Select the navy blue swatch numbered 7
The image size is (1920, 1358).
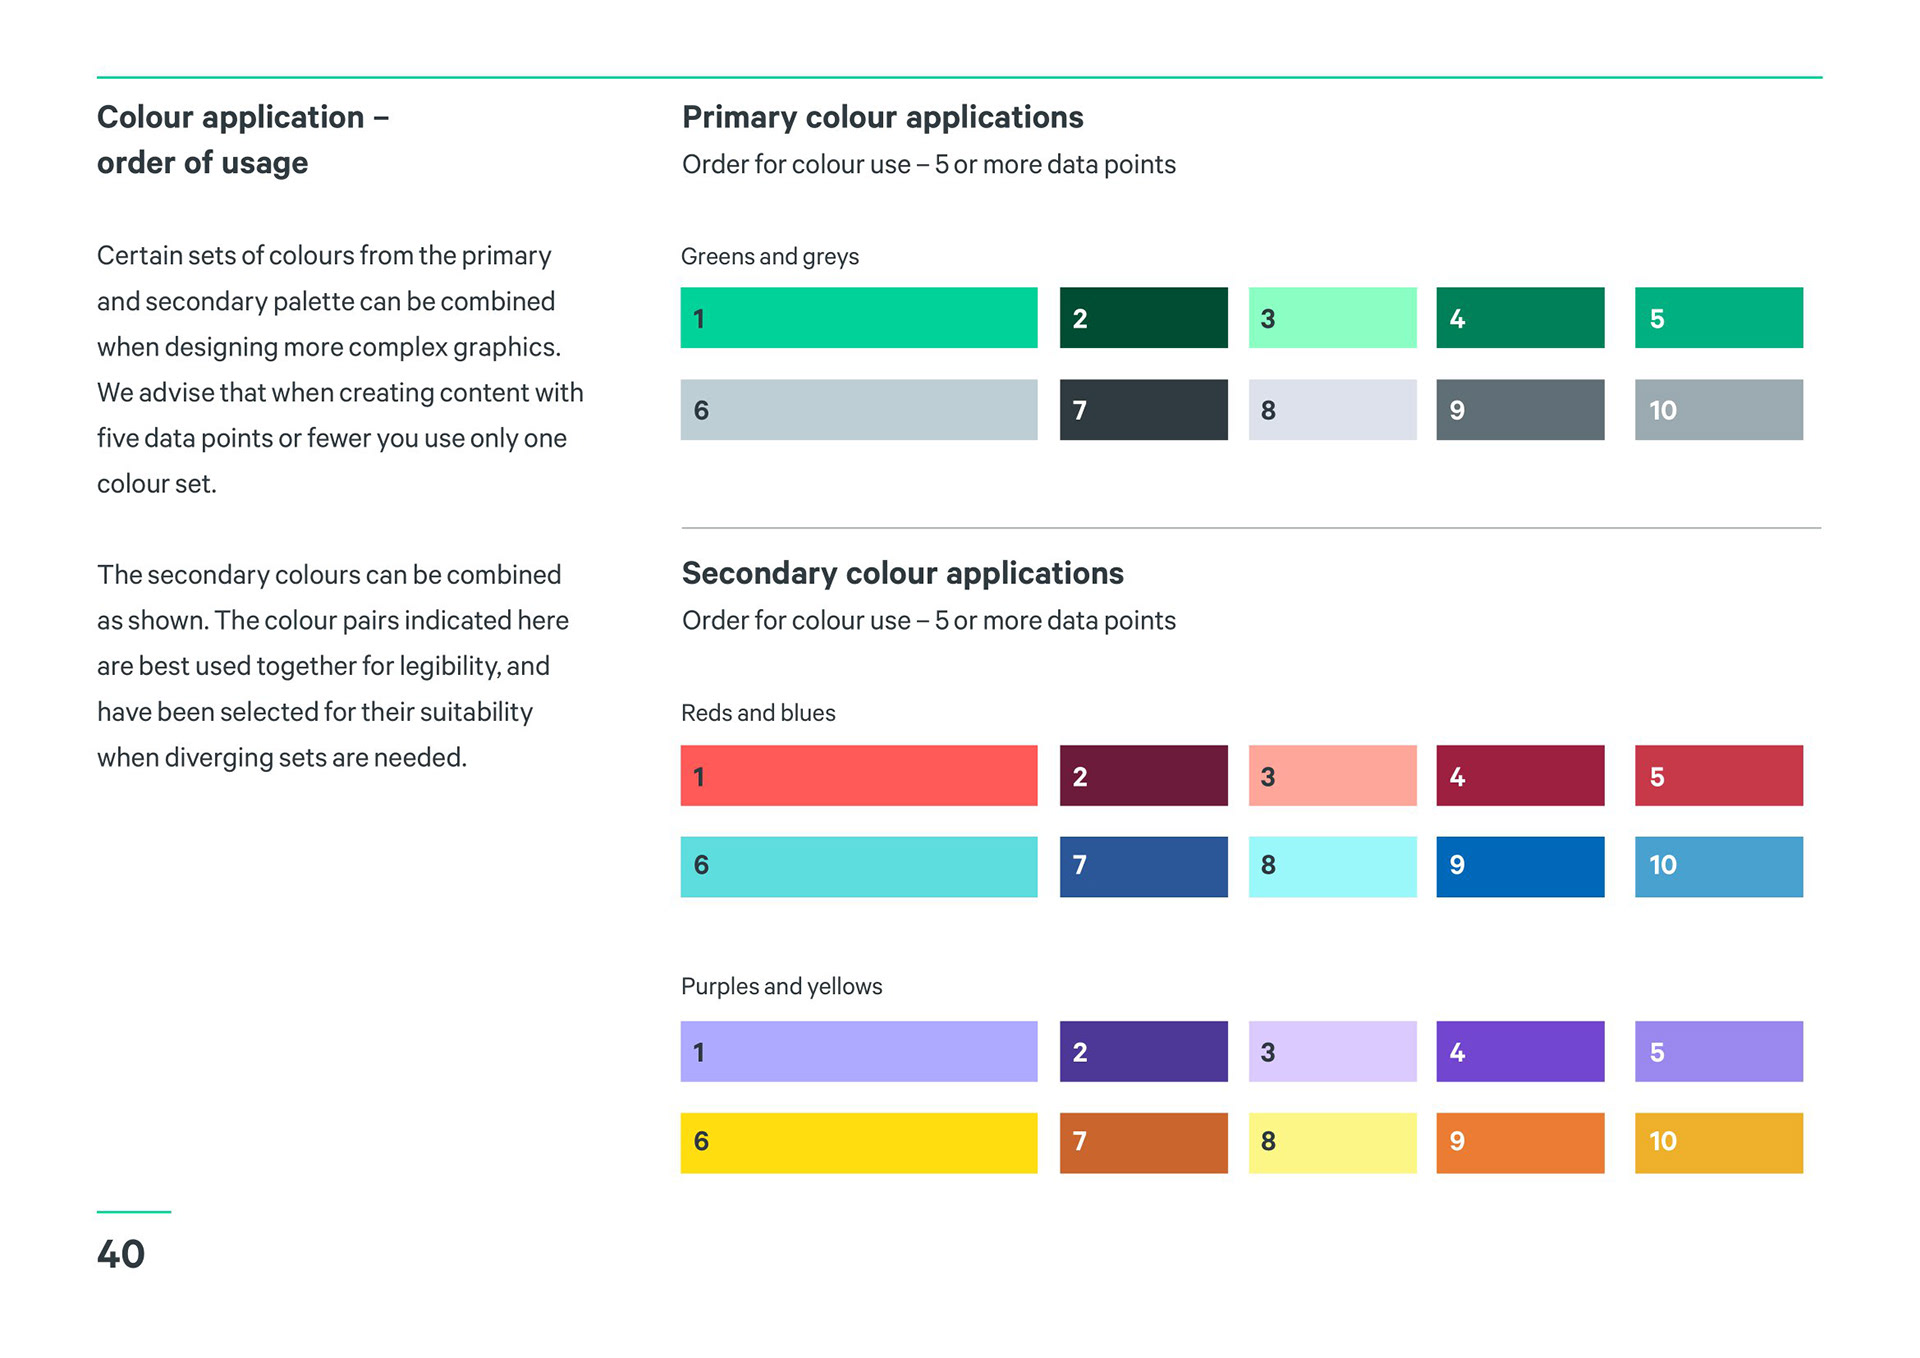click(x=1143, y=866)
